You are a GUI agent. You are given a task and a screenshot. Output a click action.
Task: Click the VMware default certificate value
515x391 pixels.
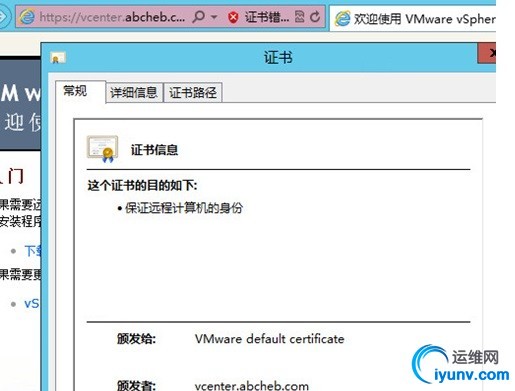click(269, 339)
